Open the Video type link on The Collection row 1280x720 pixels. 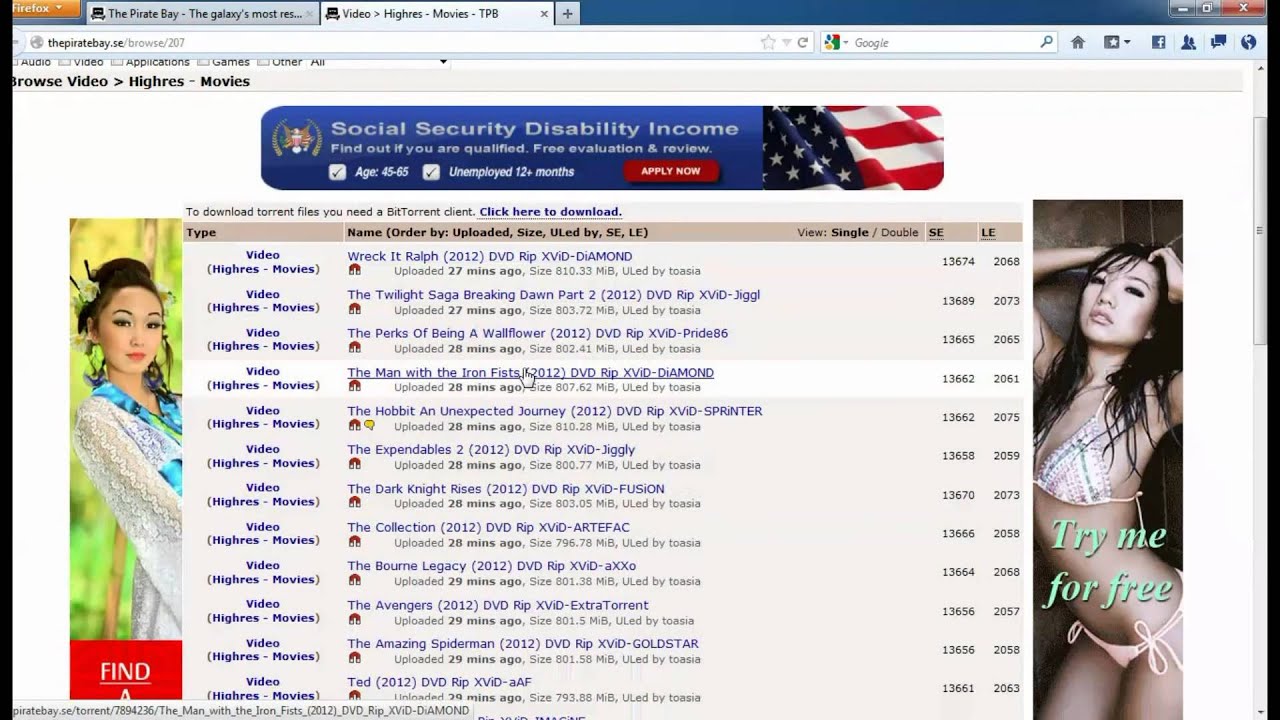(263, 527)
